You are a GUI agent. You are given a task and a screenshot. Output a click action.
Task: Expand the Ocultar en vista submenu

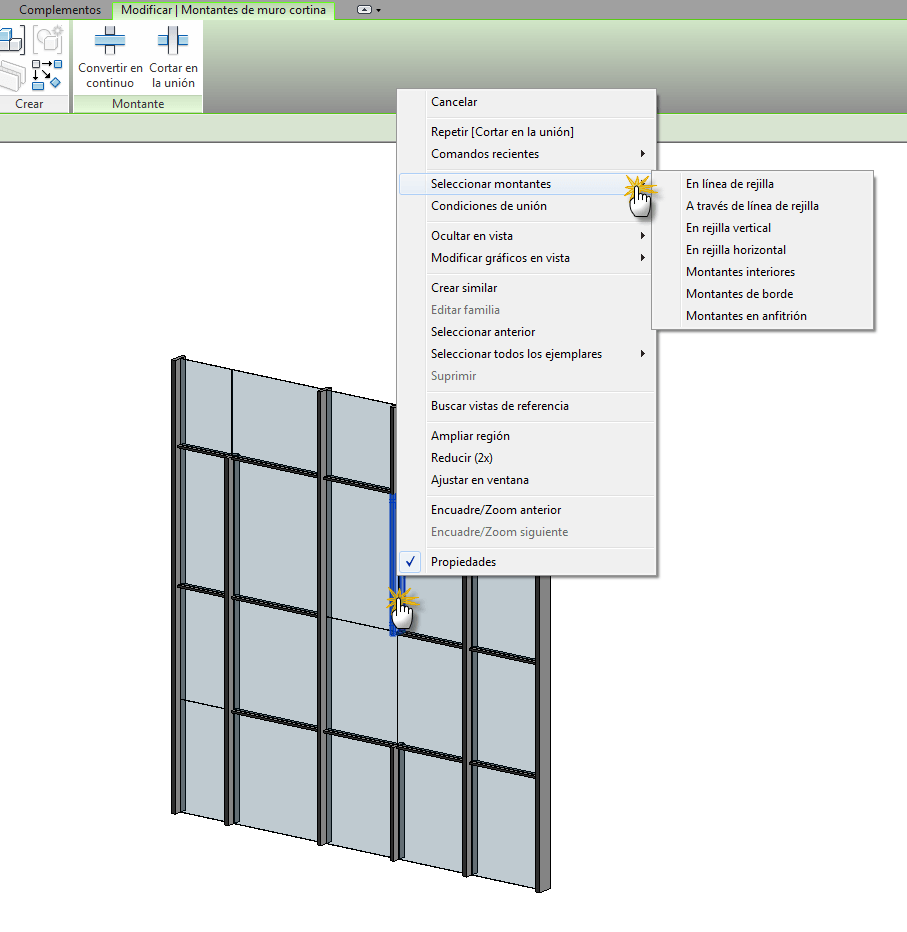527,235
